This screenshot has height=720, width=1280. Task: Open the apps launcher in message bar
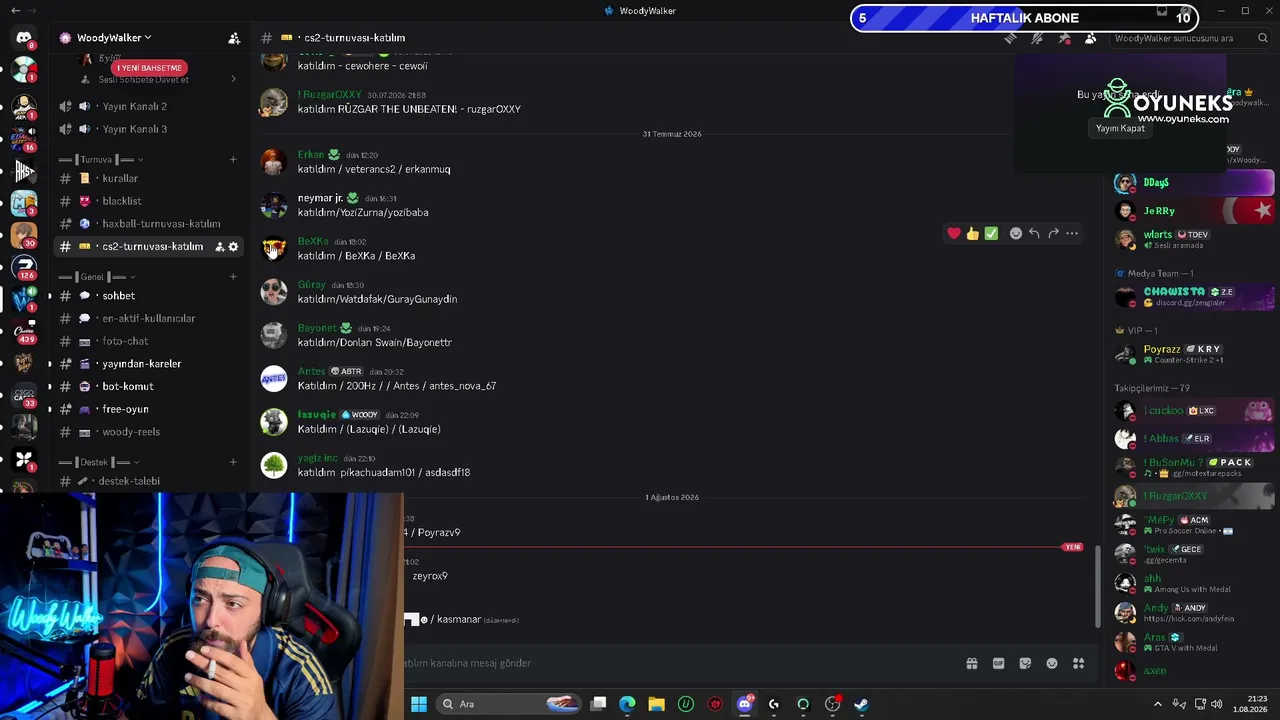[x=1079, y=663]
